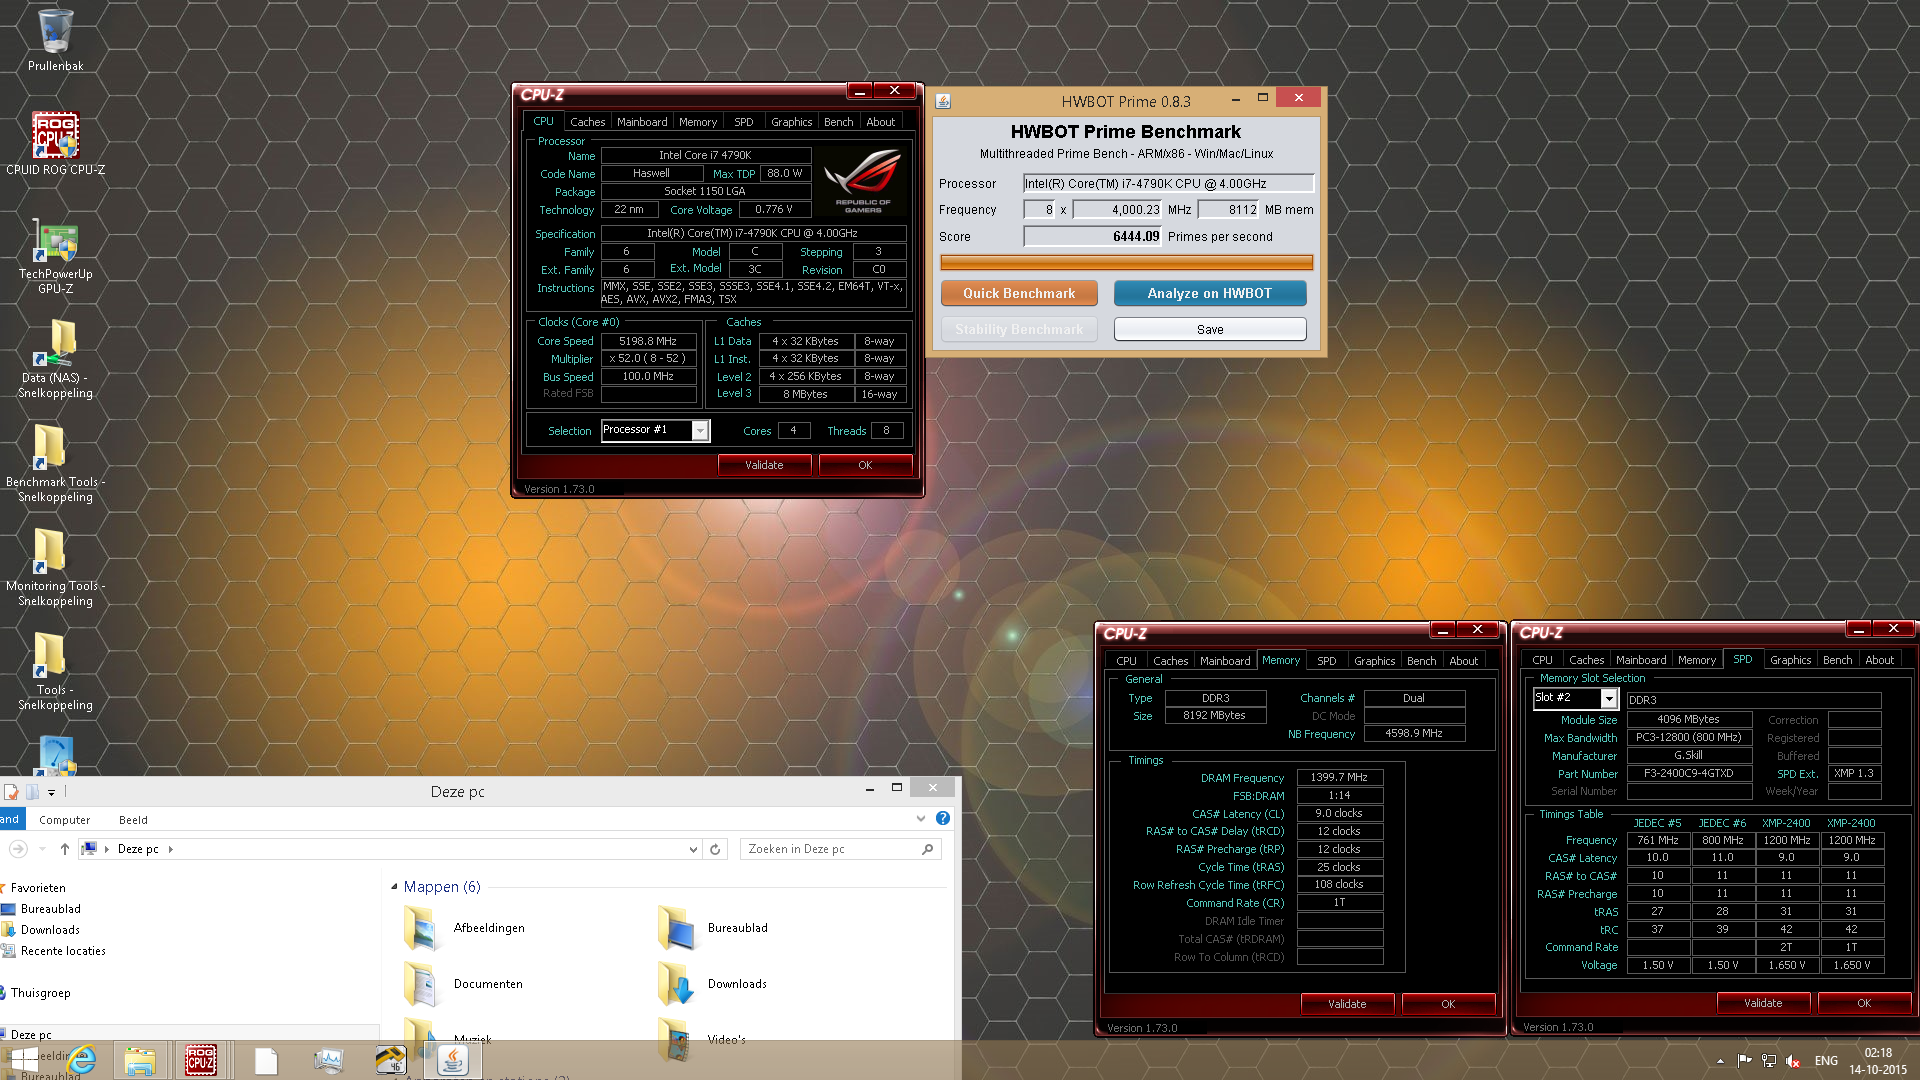Open the Processor #1 selection dropdown
Screen dimensions: 1920x1080
tap(700, 430)
